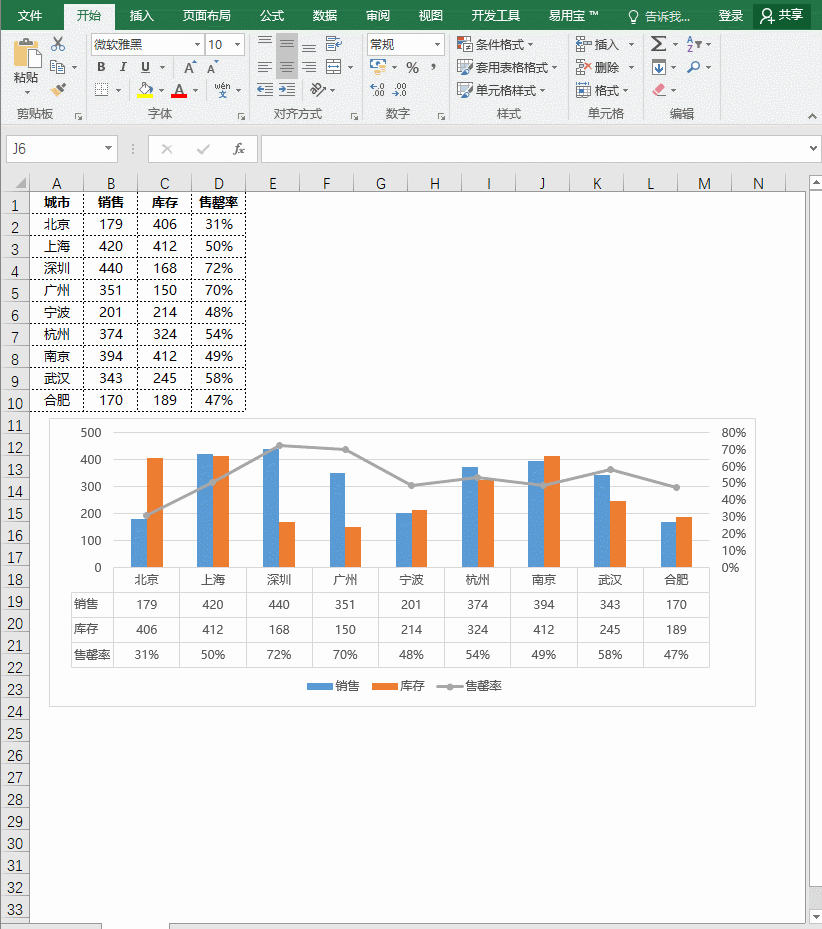
Task: Open the font name dropdown
Action: [x=197, y=44]
